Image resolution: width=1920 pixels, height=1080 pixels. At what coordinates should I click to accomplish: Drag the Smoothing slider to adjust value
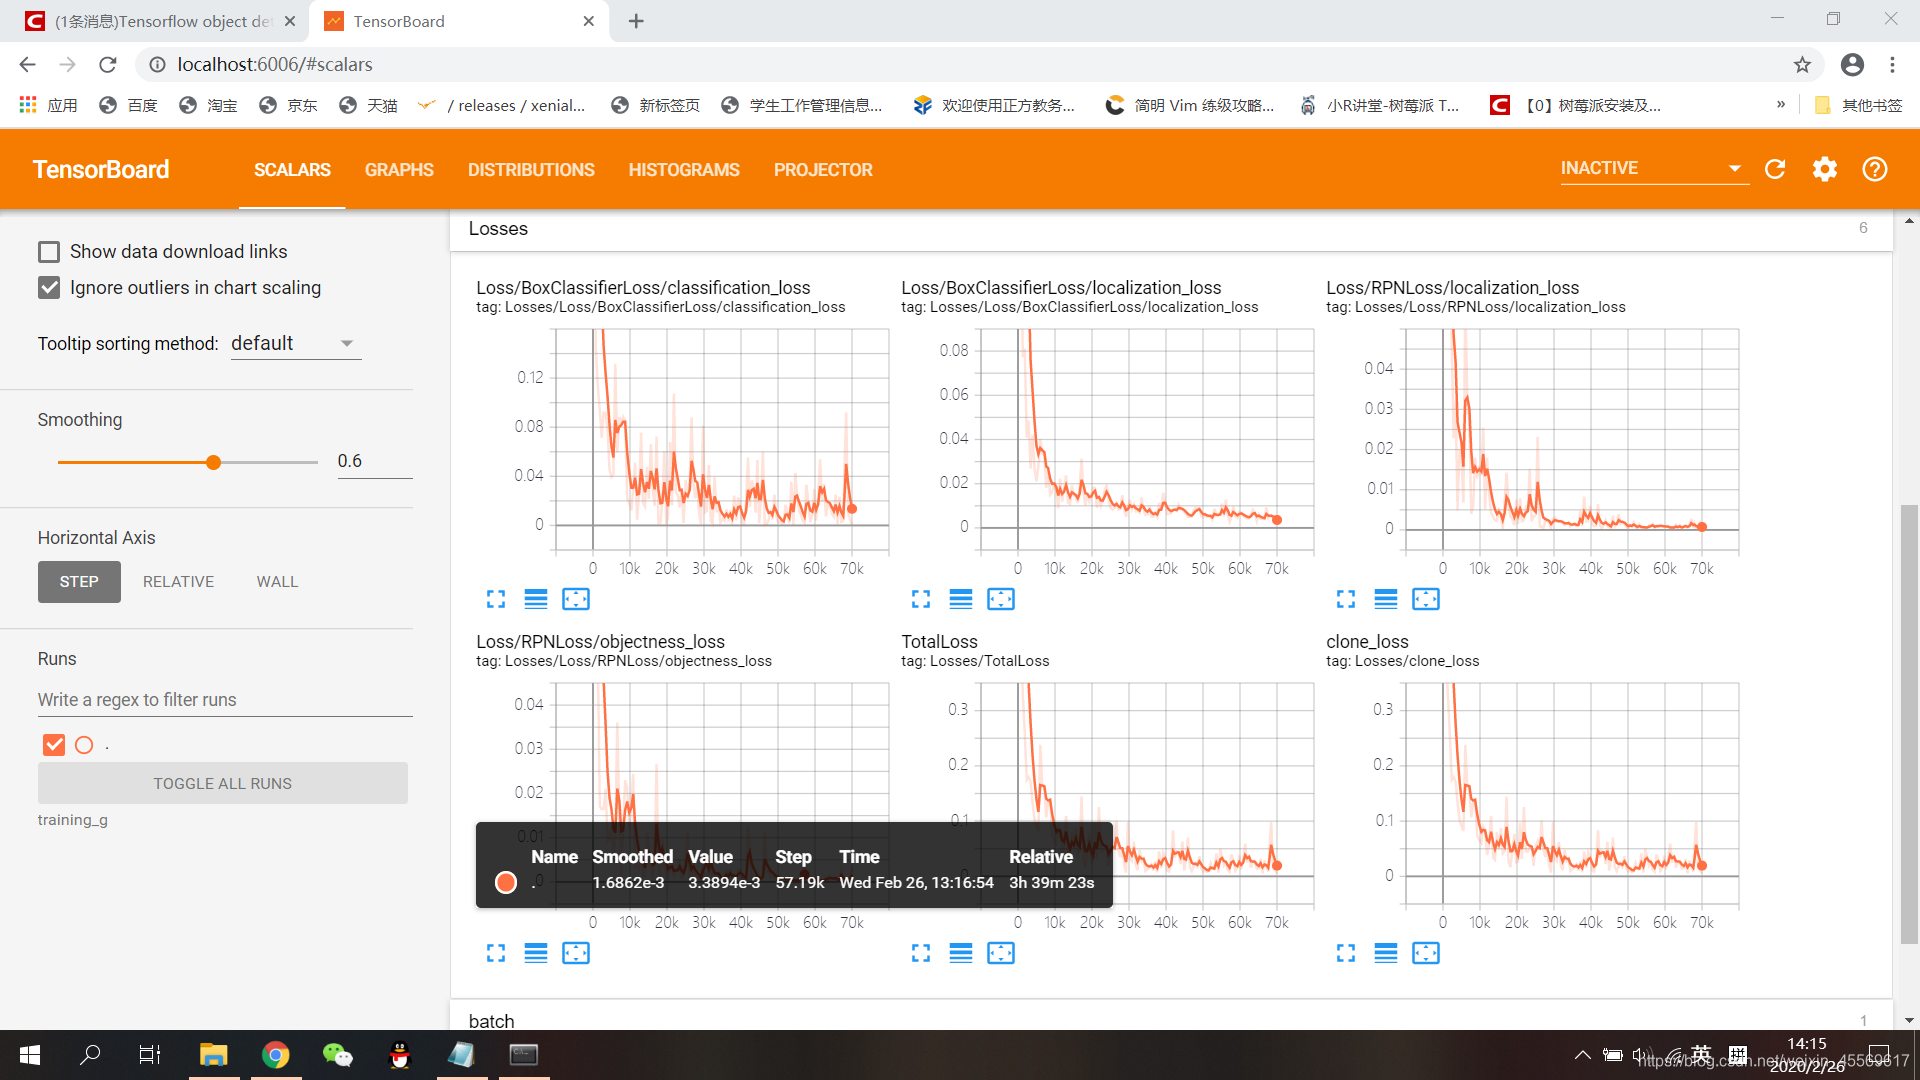(214, 462)
